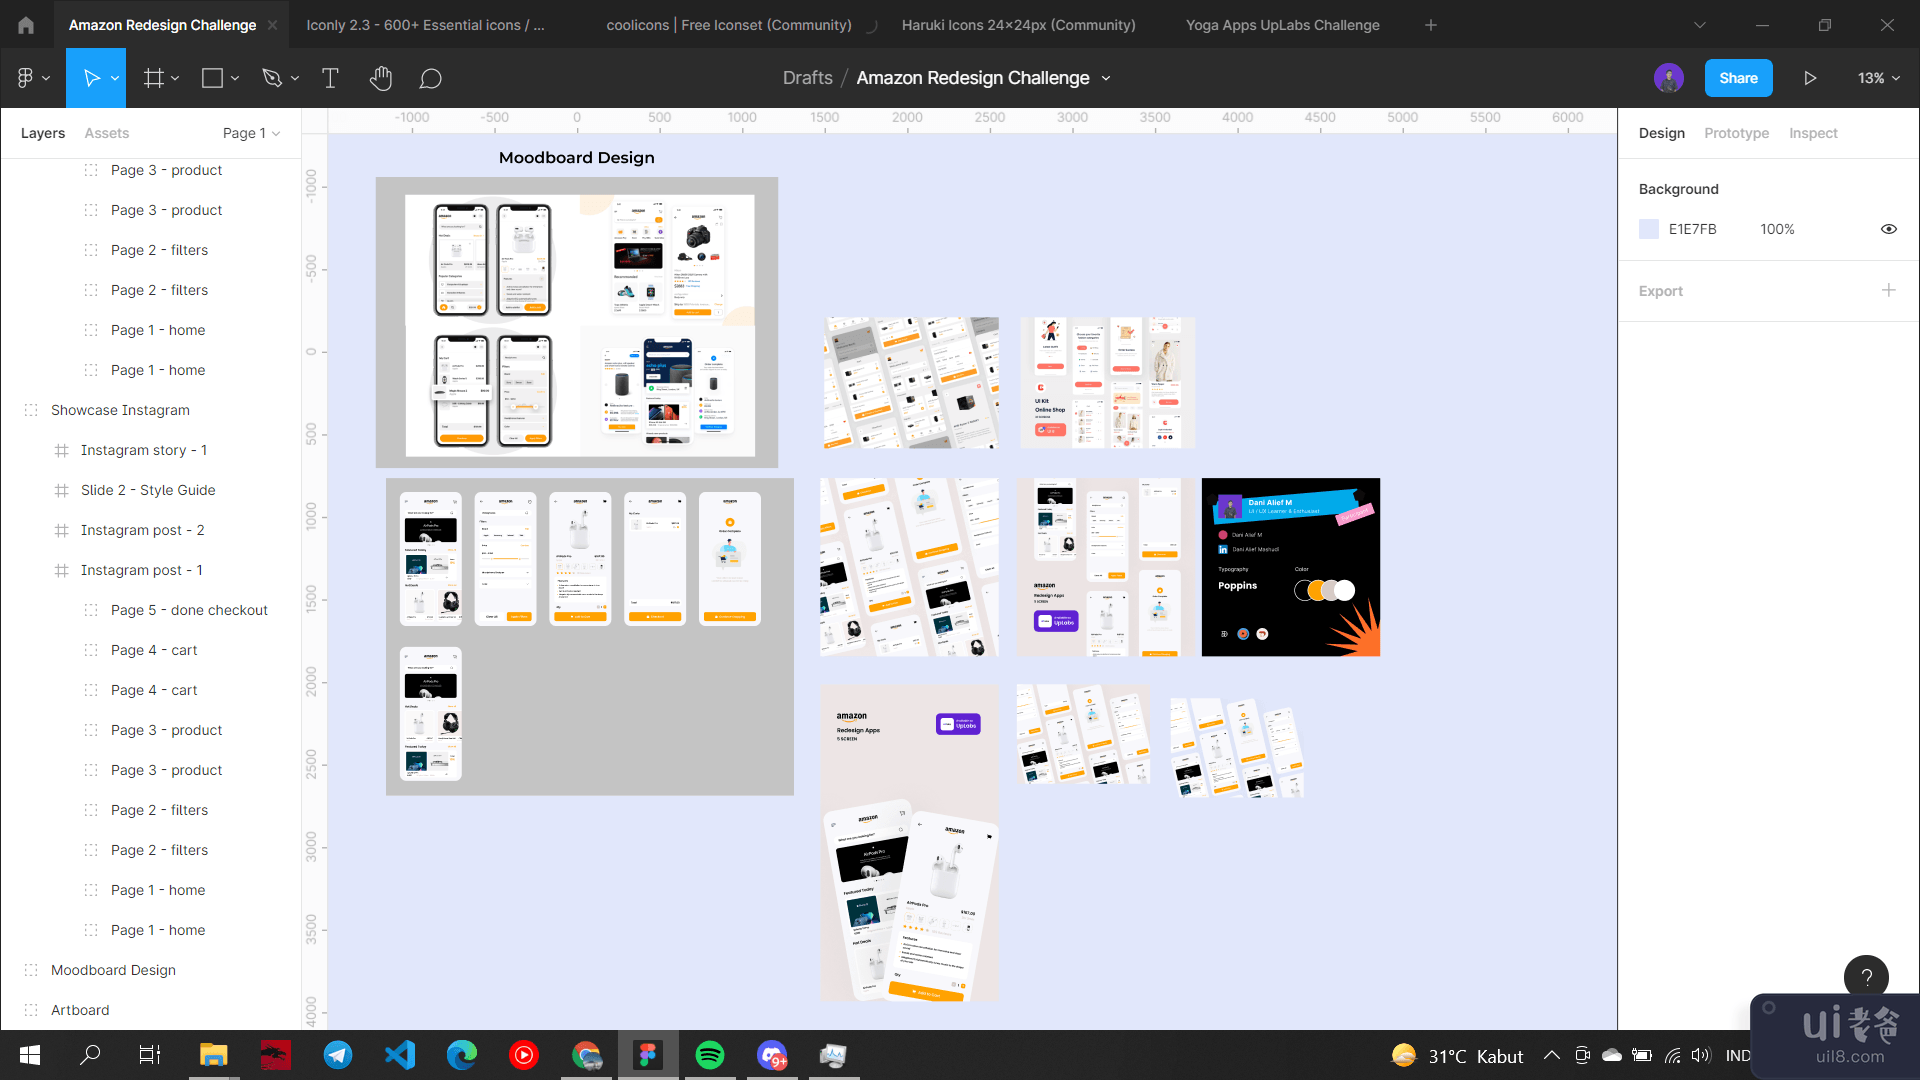Select the Text tool
Viewport: 1920px width, 1080px height.
(330, 78)
